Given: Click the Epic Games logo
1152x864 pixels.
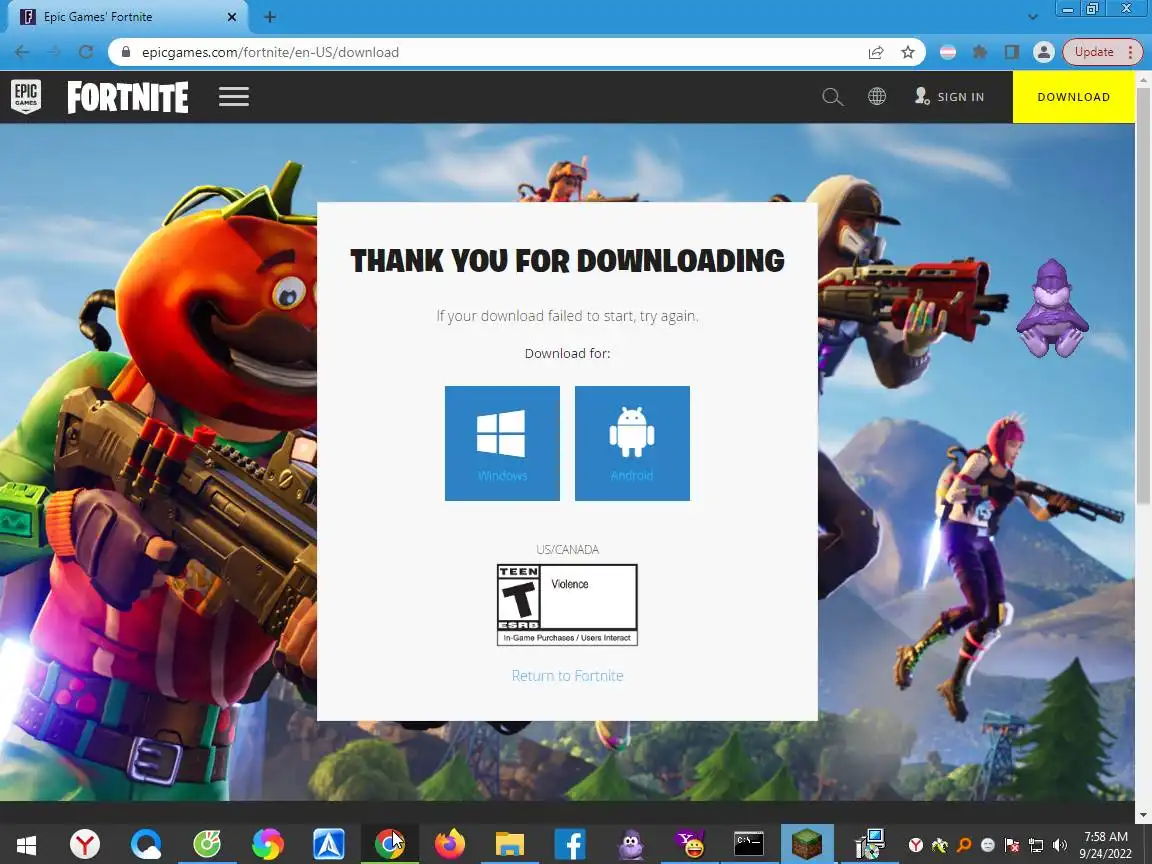Looking at the screenshot, I should click(x=26, y=96).
